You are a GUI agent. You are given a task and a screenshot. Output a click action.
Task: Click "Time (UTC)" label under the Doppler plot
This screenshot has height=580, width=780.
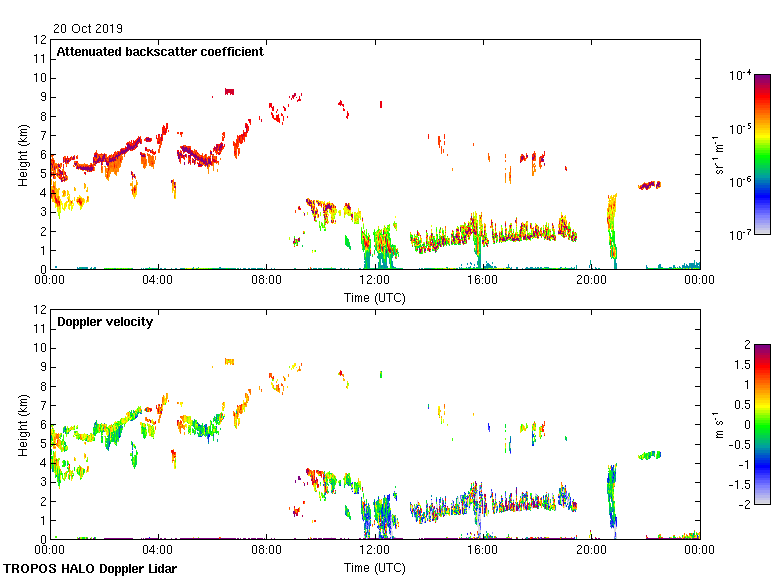(375, 567)
